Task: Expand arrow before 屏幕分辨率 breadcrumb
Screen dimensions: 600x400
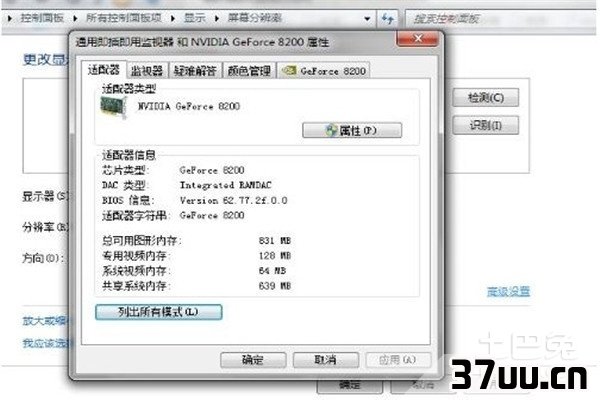Action: tap(217, 18)
